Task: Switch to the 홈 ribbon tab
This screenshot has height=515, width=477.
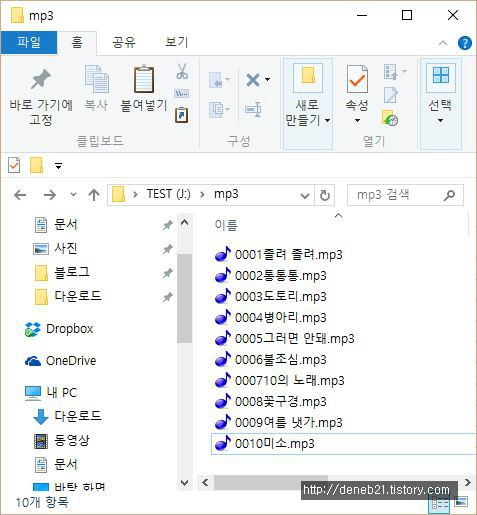Action: (77, 43)
